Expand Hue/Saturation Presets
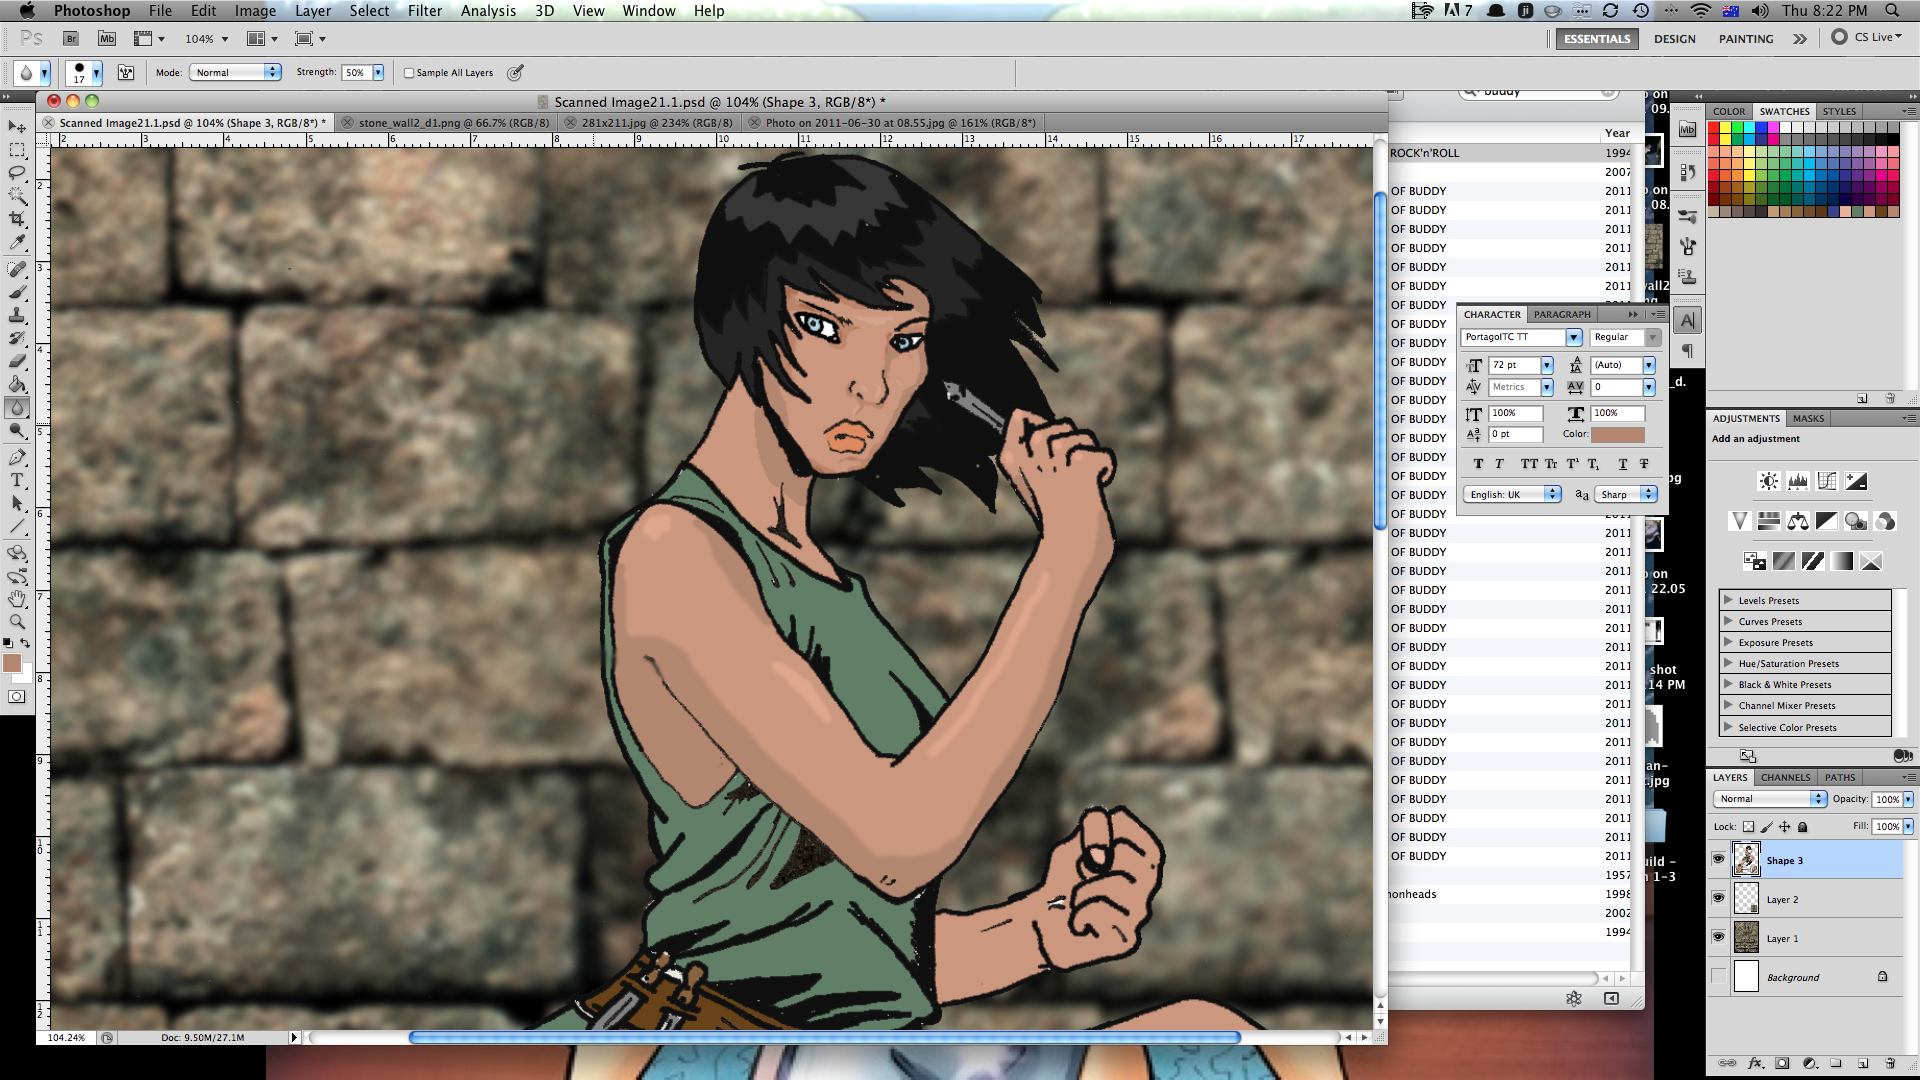 (x=1728, y=663)
